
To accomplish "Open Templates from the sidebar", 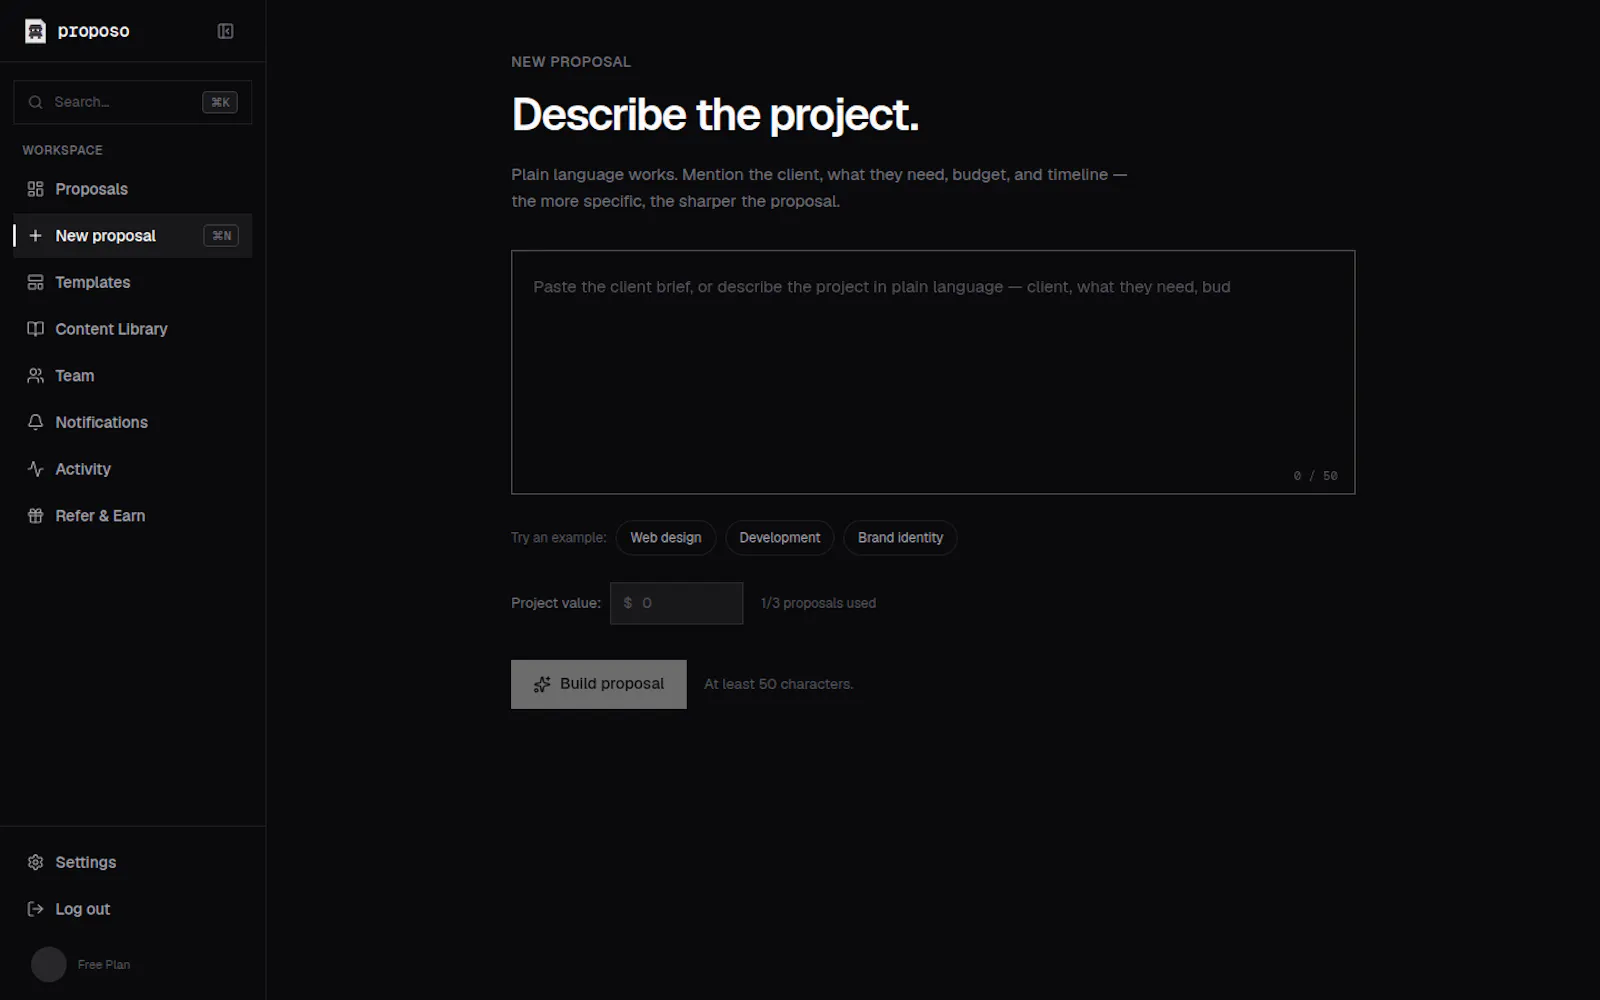I will pyautogui.click(x=133, y=282).
